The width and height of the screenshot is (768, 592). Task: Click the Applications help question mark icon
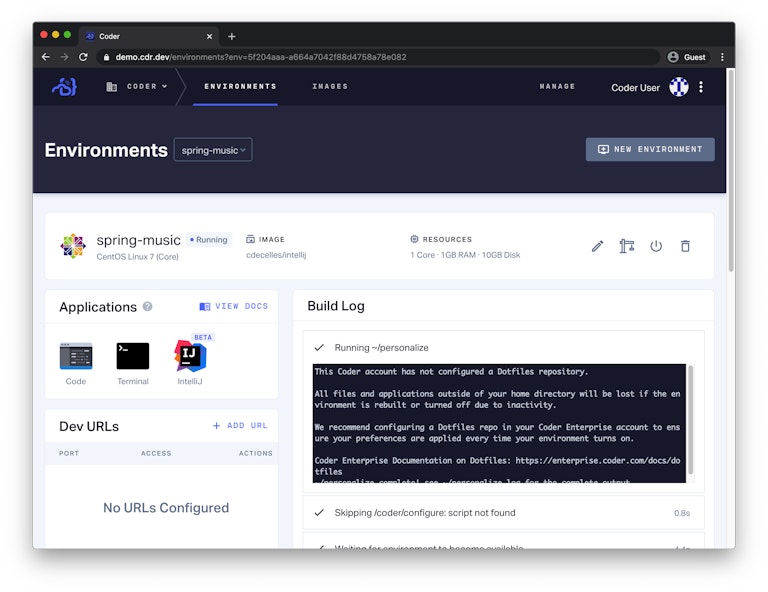click(147, 307)
